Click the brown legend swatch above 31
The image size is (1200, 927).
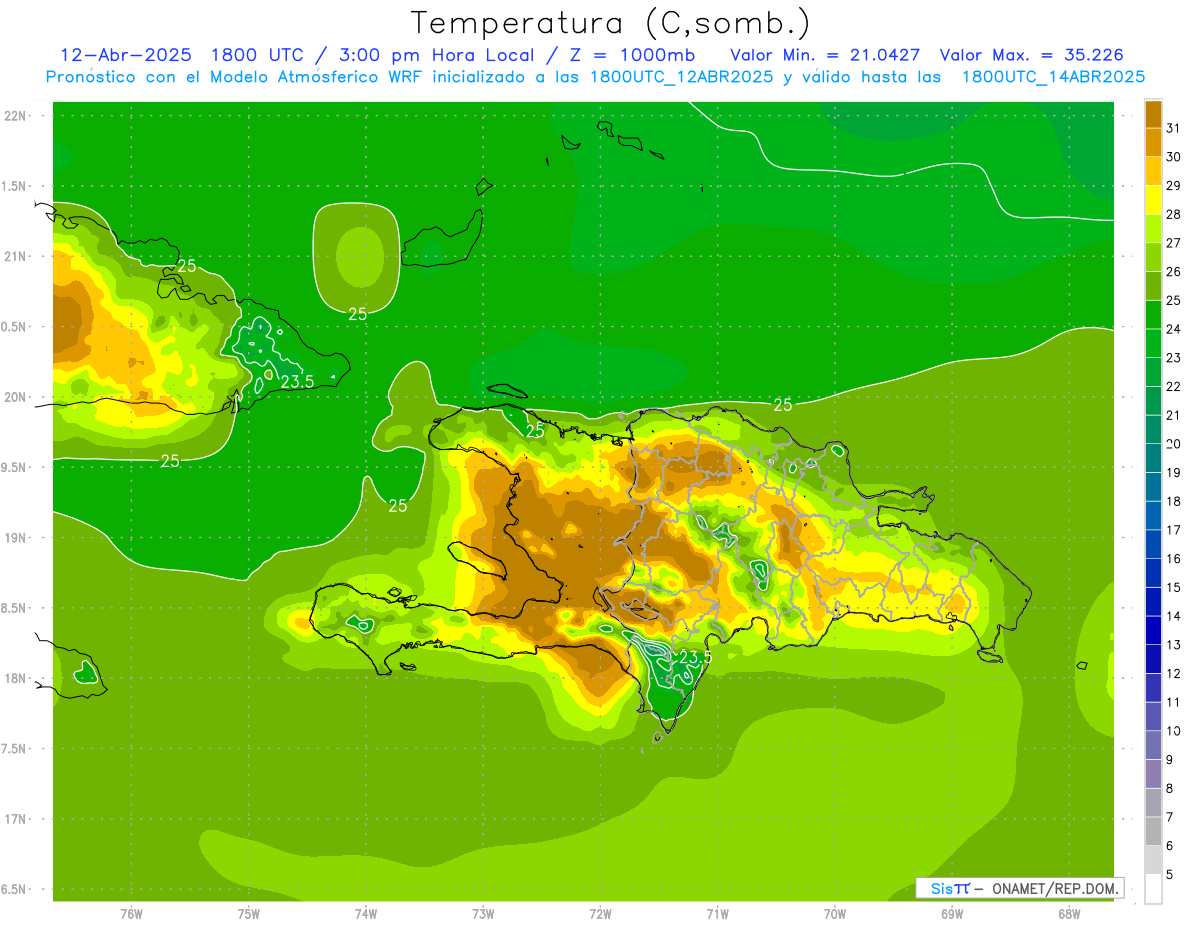point(1153,113)
